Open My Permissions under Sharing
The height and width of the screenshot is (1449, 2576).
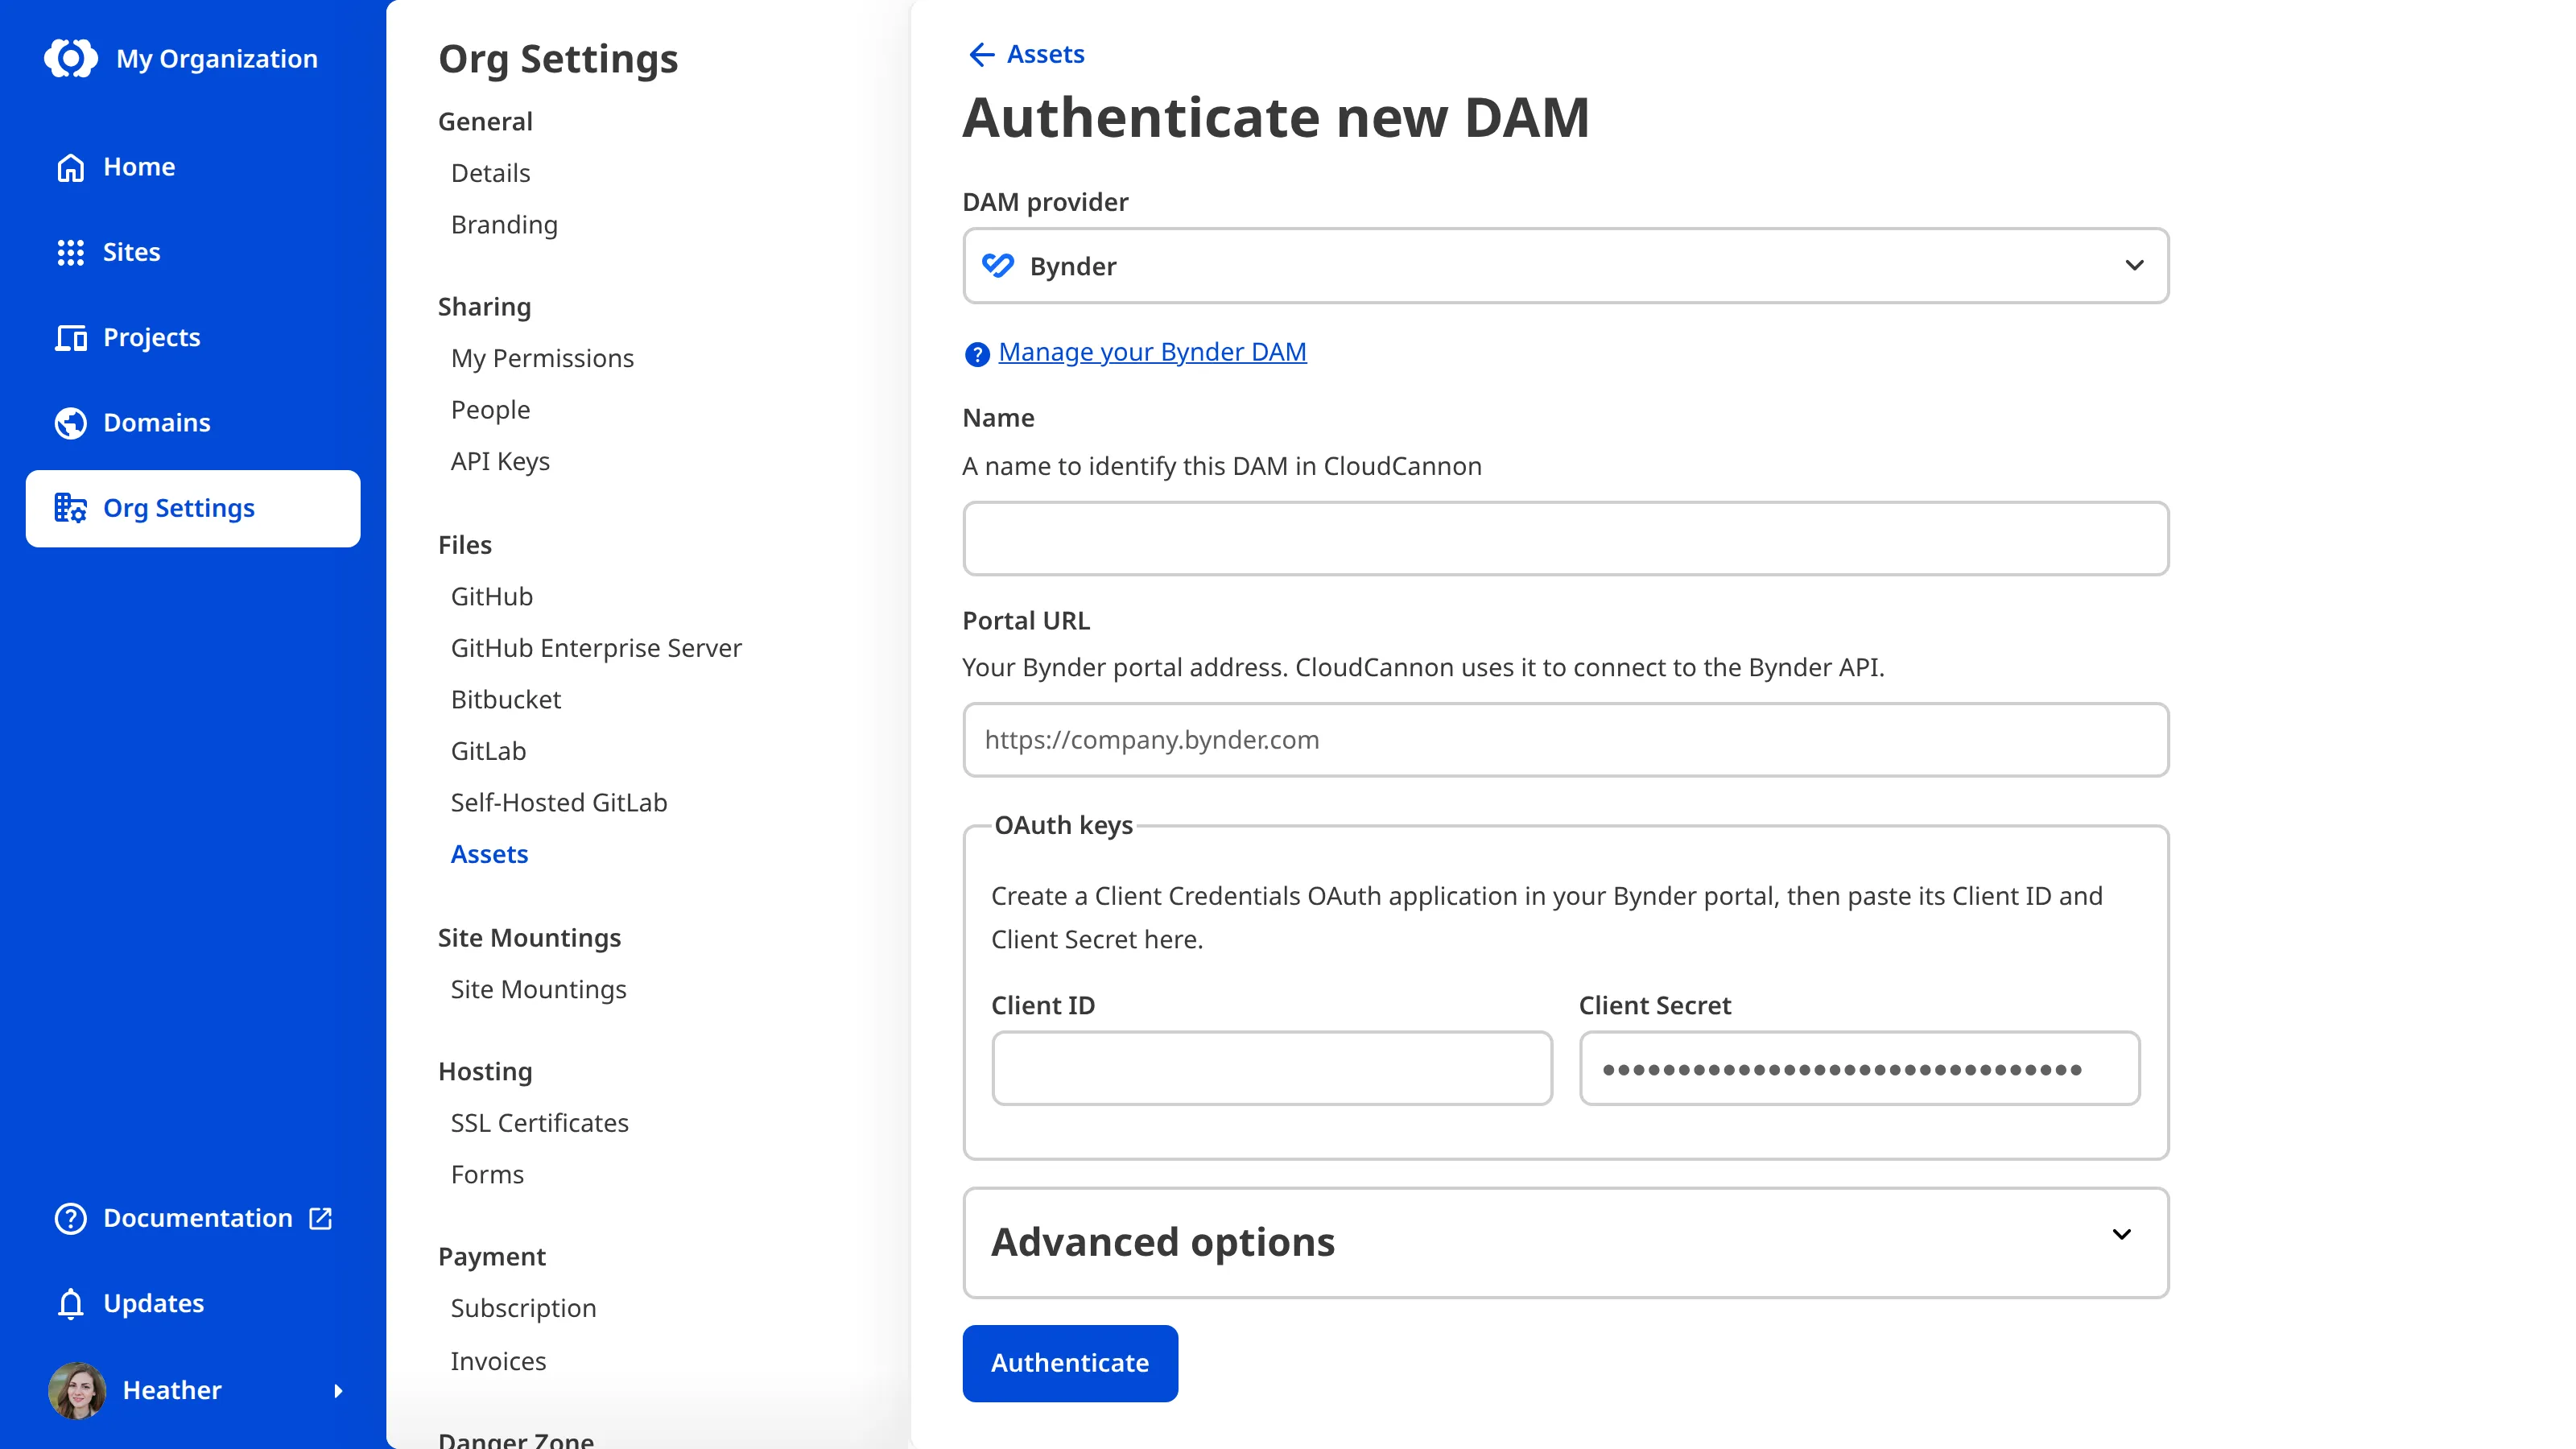click(x=542, y=358)
